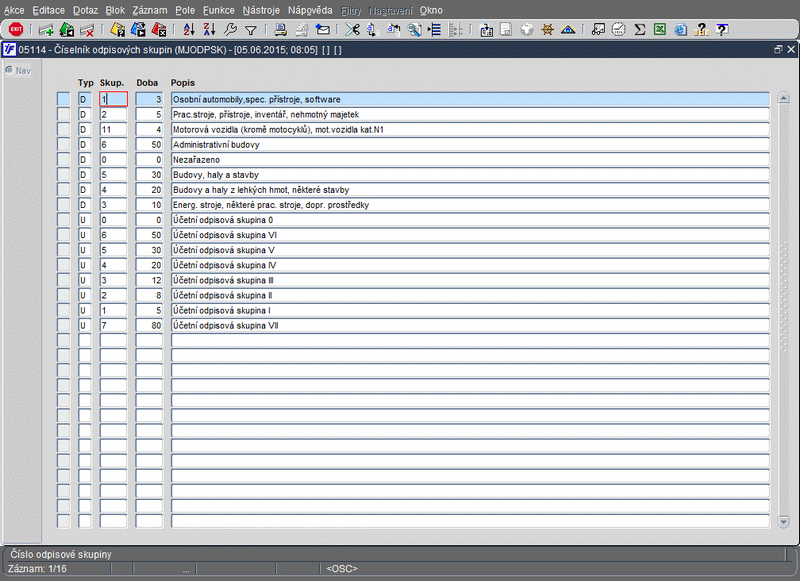Image resolution: width=800 pixels, height=581 pixels.
Task: Open the Nápověda menu
Action: pos(310,10)
